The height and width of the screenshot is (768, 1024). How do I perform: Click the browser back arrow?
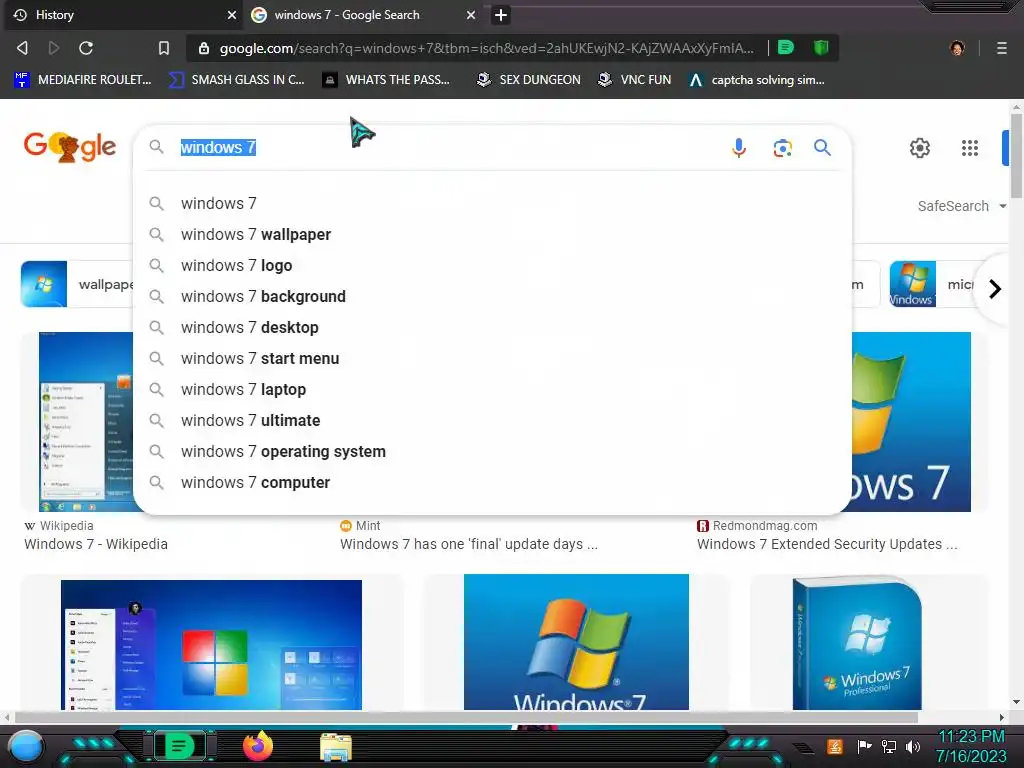22,48
